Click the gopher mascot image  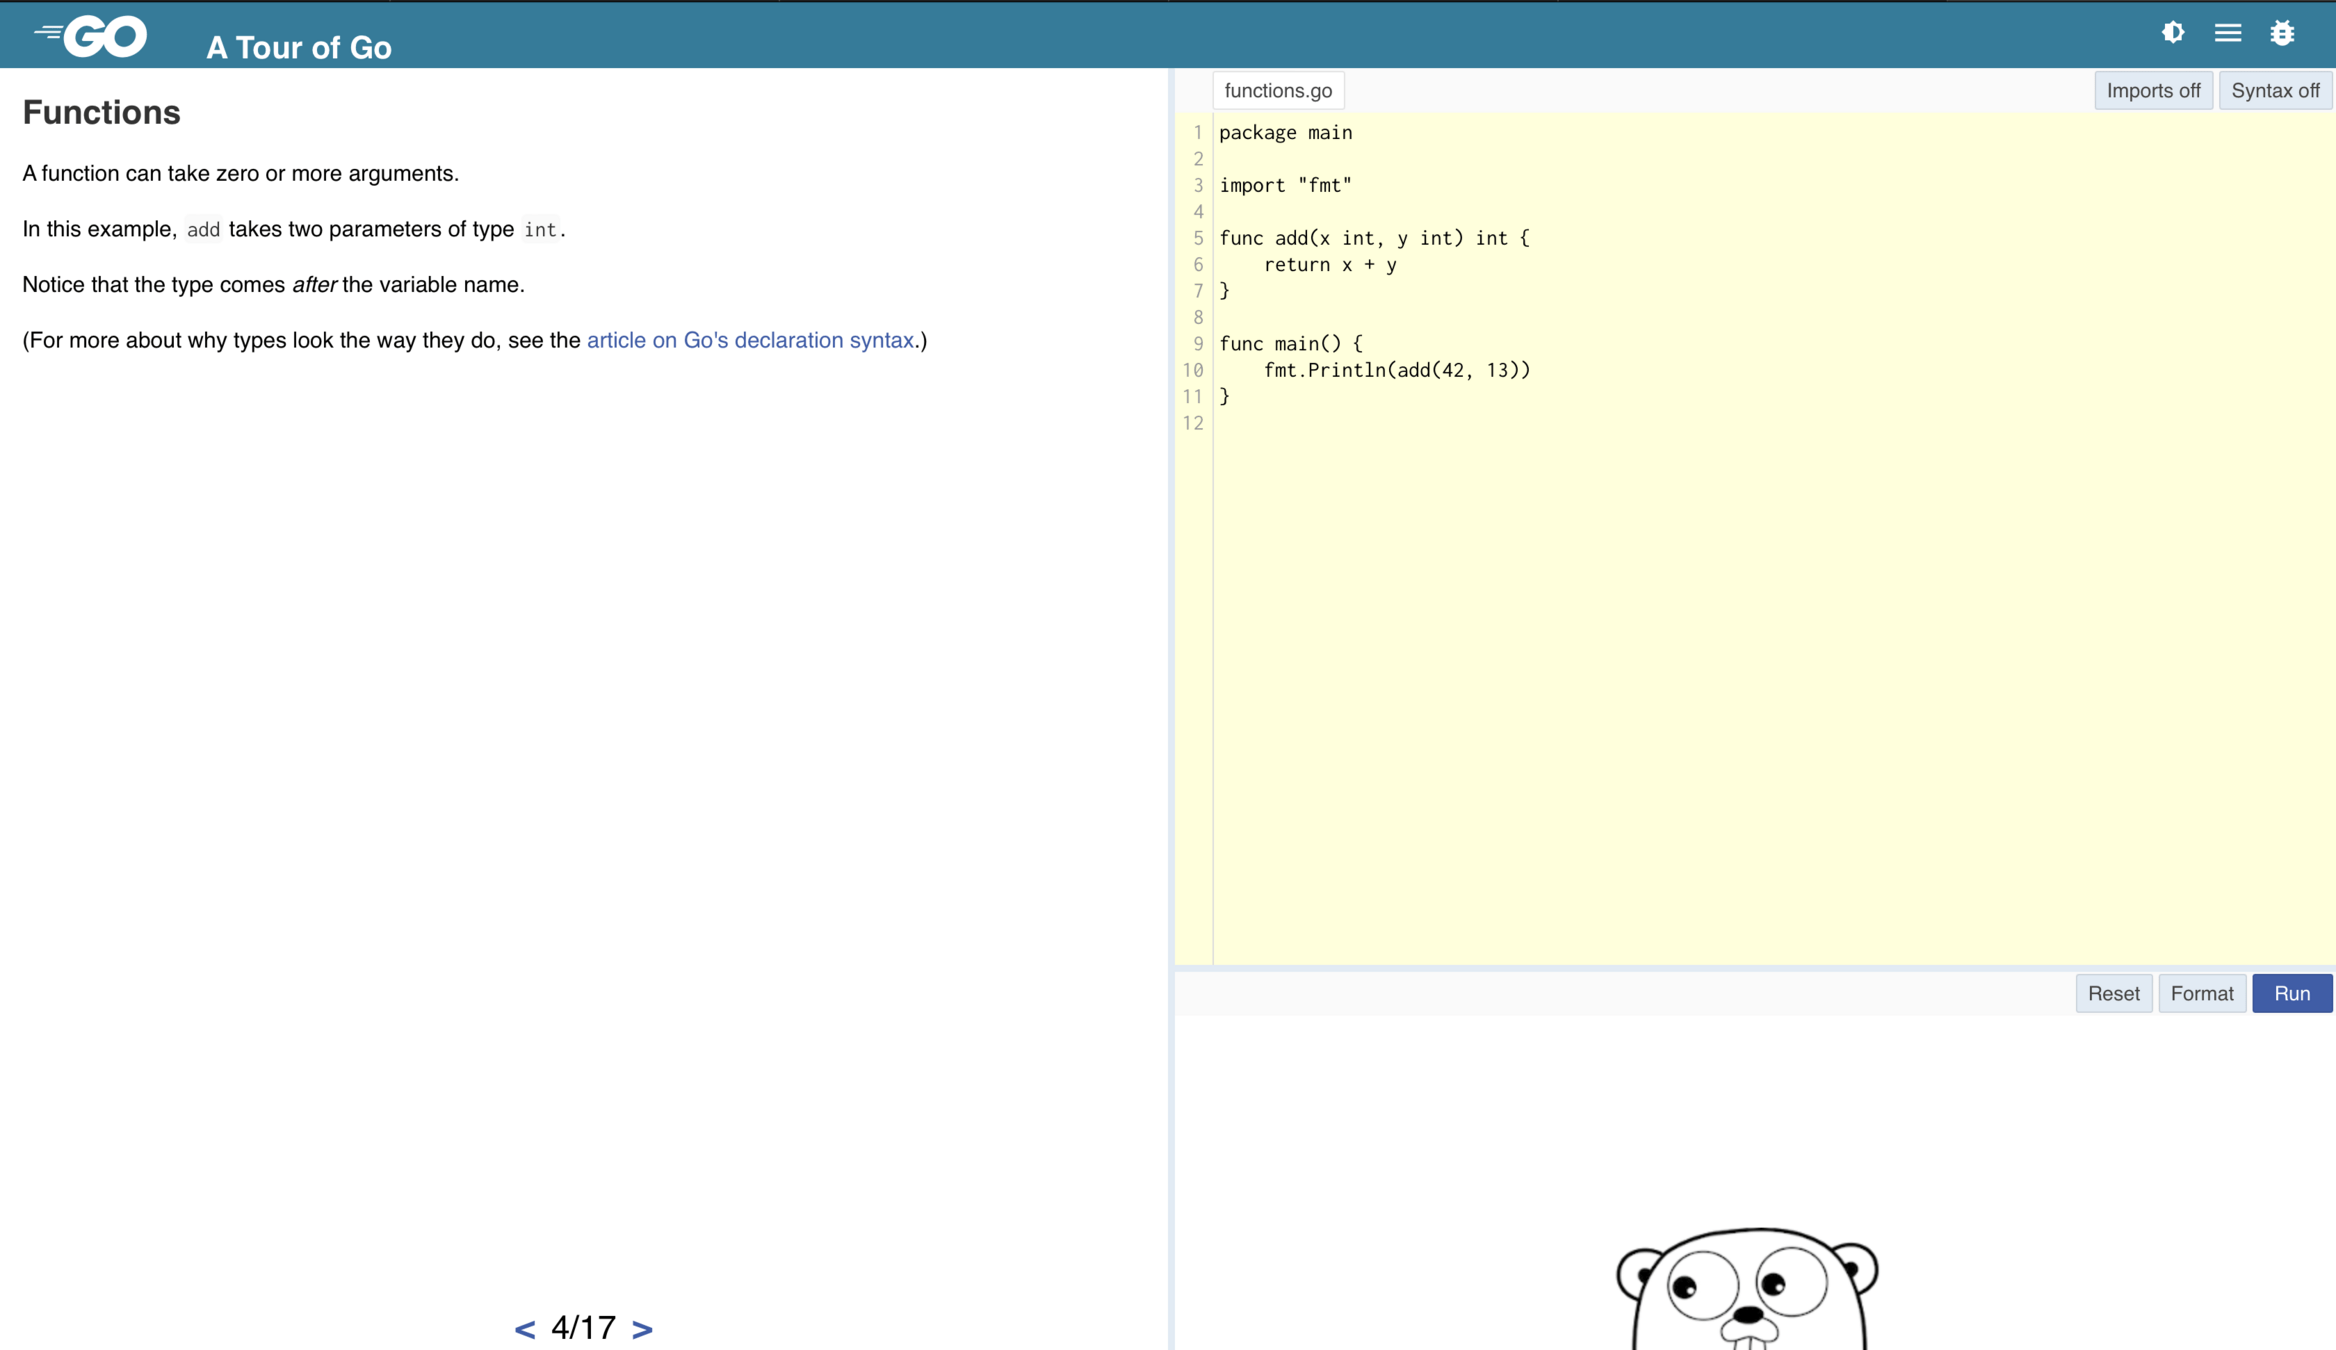tap(1747, 1289)
